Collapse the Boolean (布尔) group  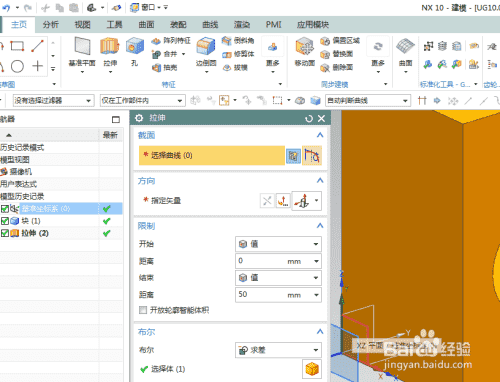click(x=320, y=331)
